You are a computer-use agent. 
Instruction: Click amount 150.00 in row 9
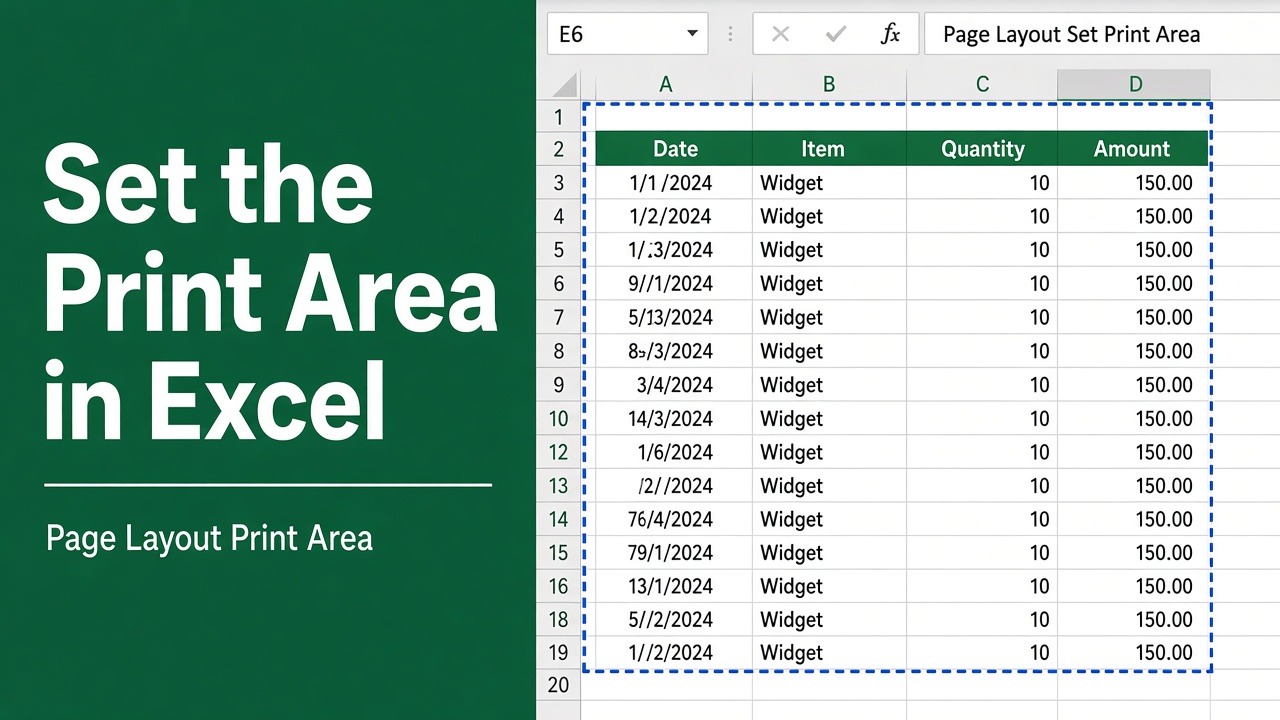(1134, 385)
